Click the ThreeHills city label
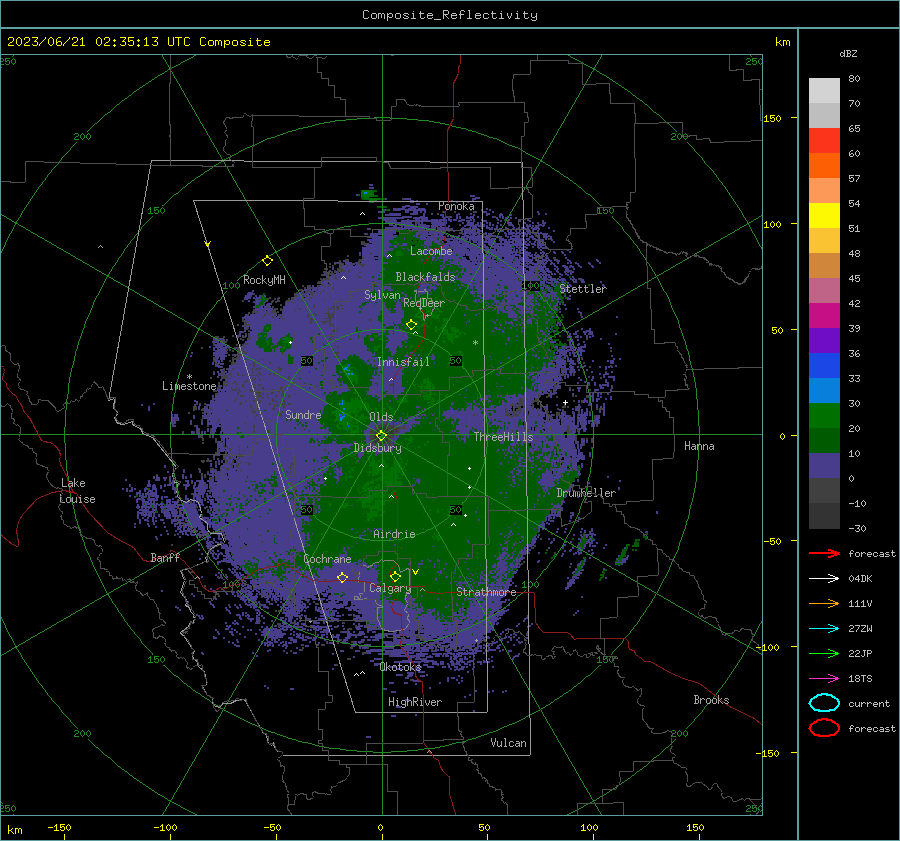The width and height of the screenshot is (900, 841). (503, 437)
